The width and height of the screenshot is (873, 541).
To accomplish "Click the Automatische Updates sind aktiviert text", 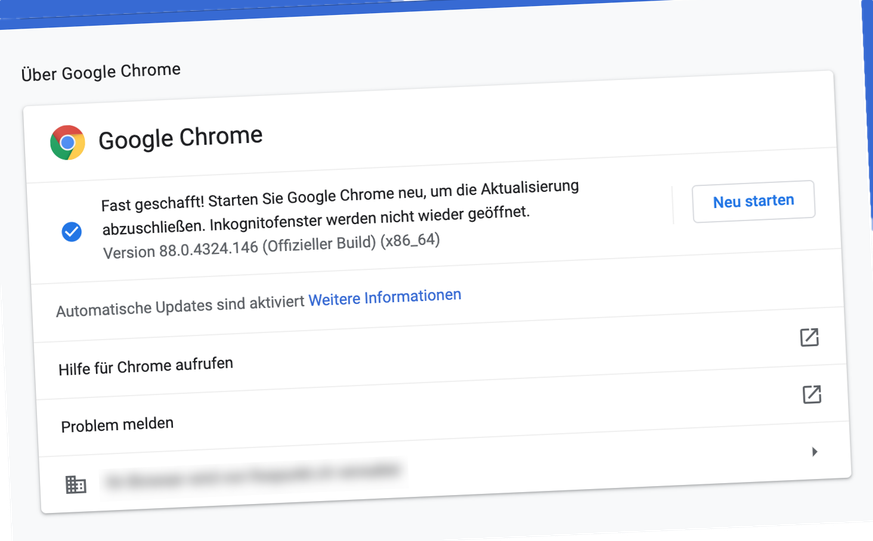I will click(180, 306).
